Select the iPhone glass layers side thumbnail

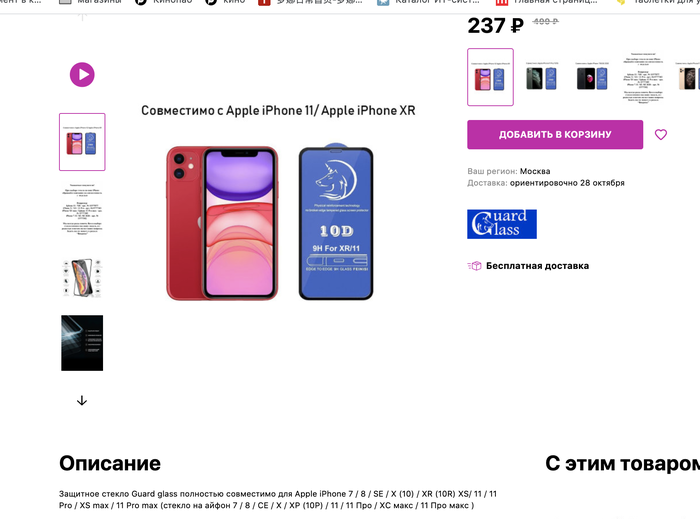[82, 277]
